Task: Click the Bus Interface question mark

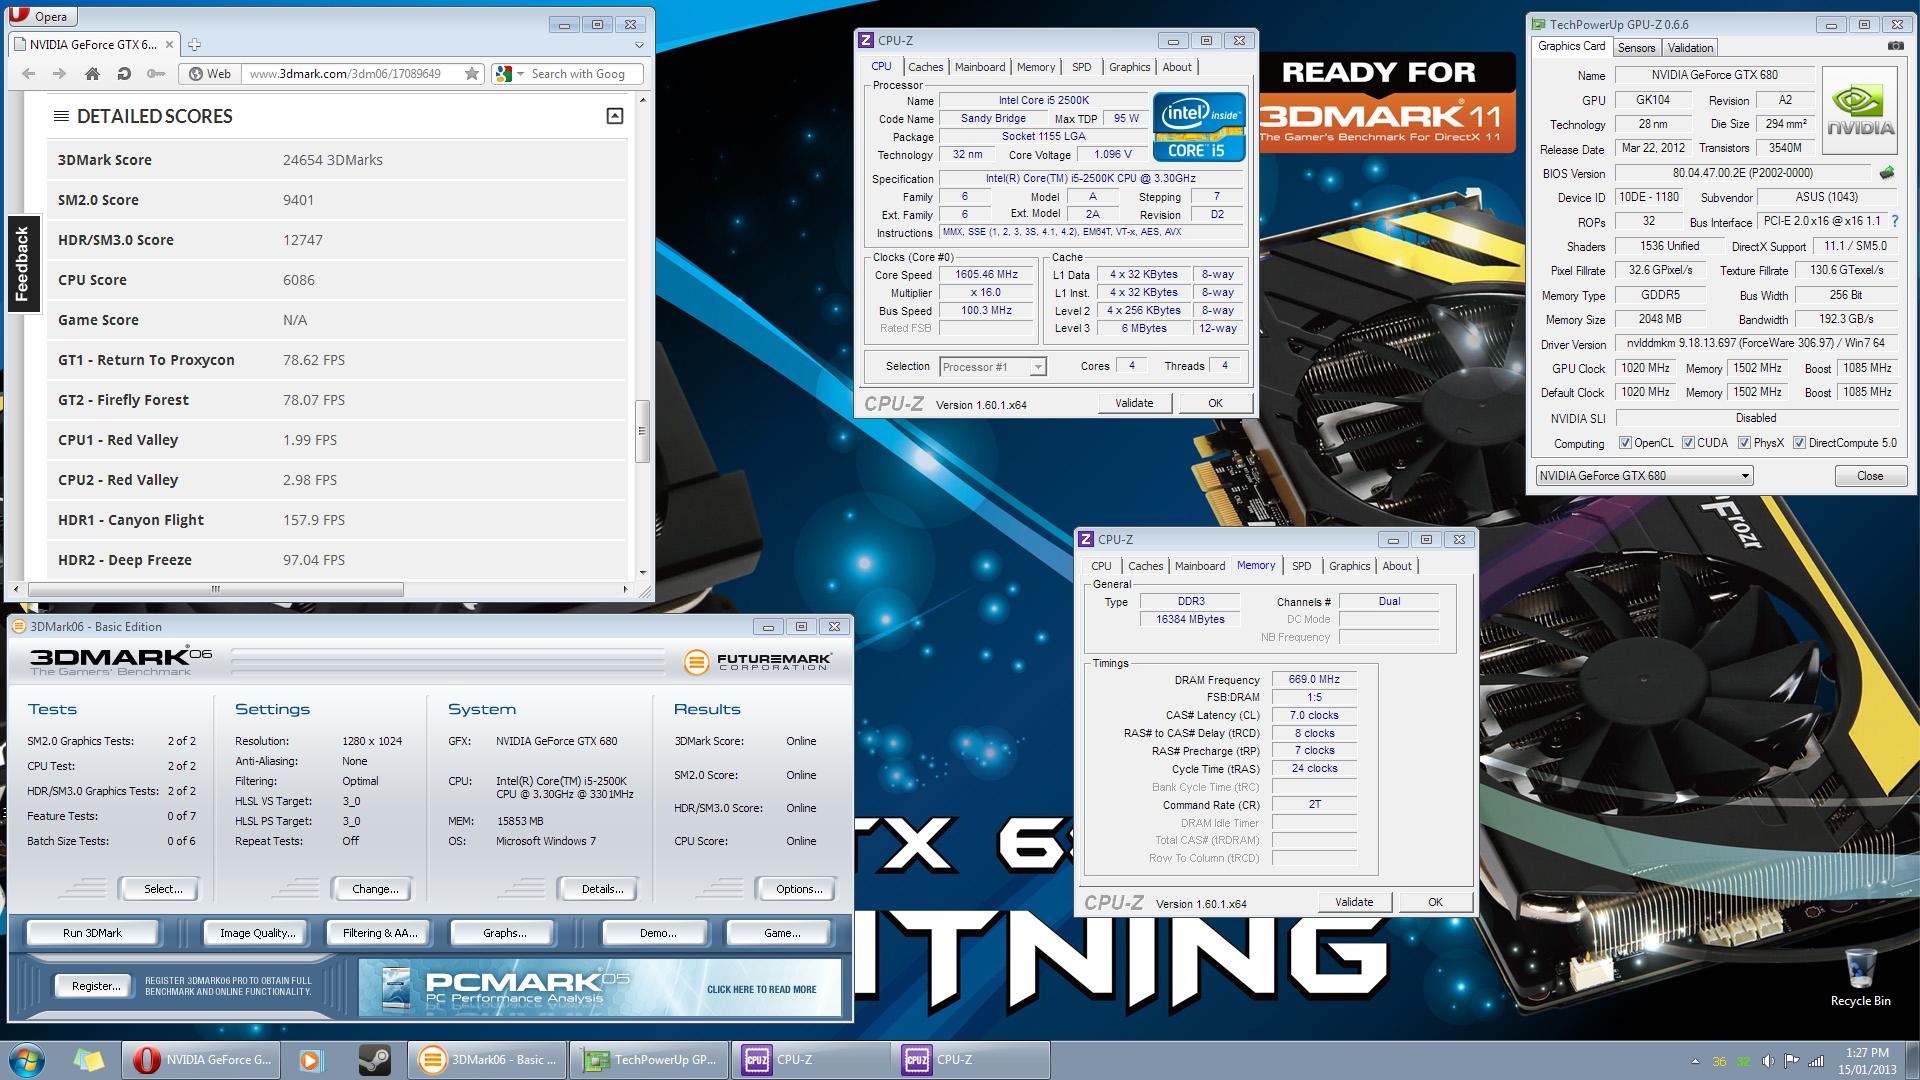Action: pyautogui.click(x=1895, y=221)
